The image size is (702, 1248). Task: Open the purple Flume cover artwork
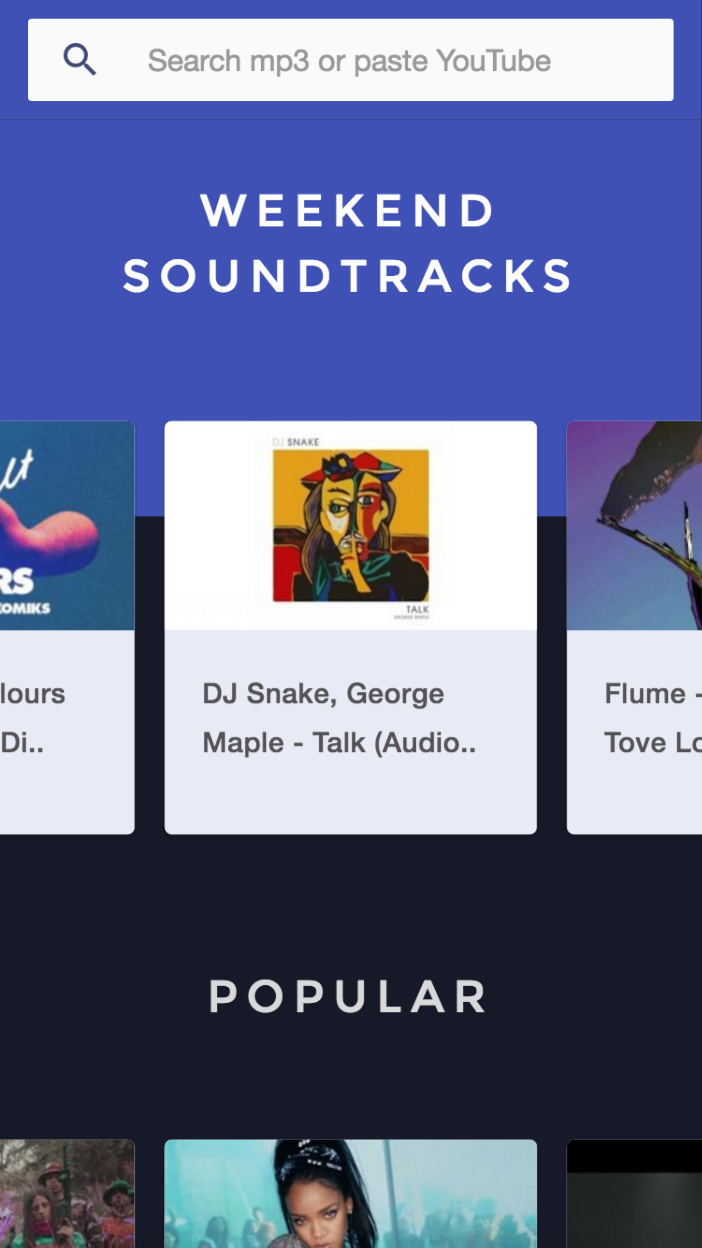tap(634, 526)
